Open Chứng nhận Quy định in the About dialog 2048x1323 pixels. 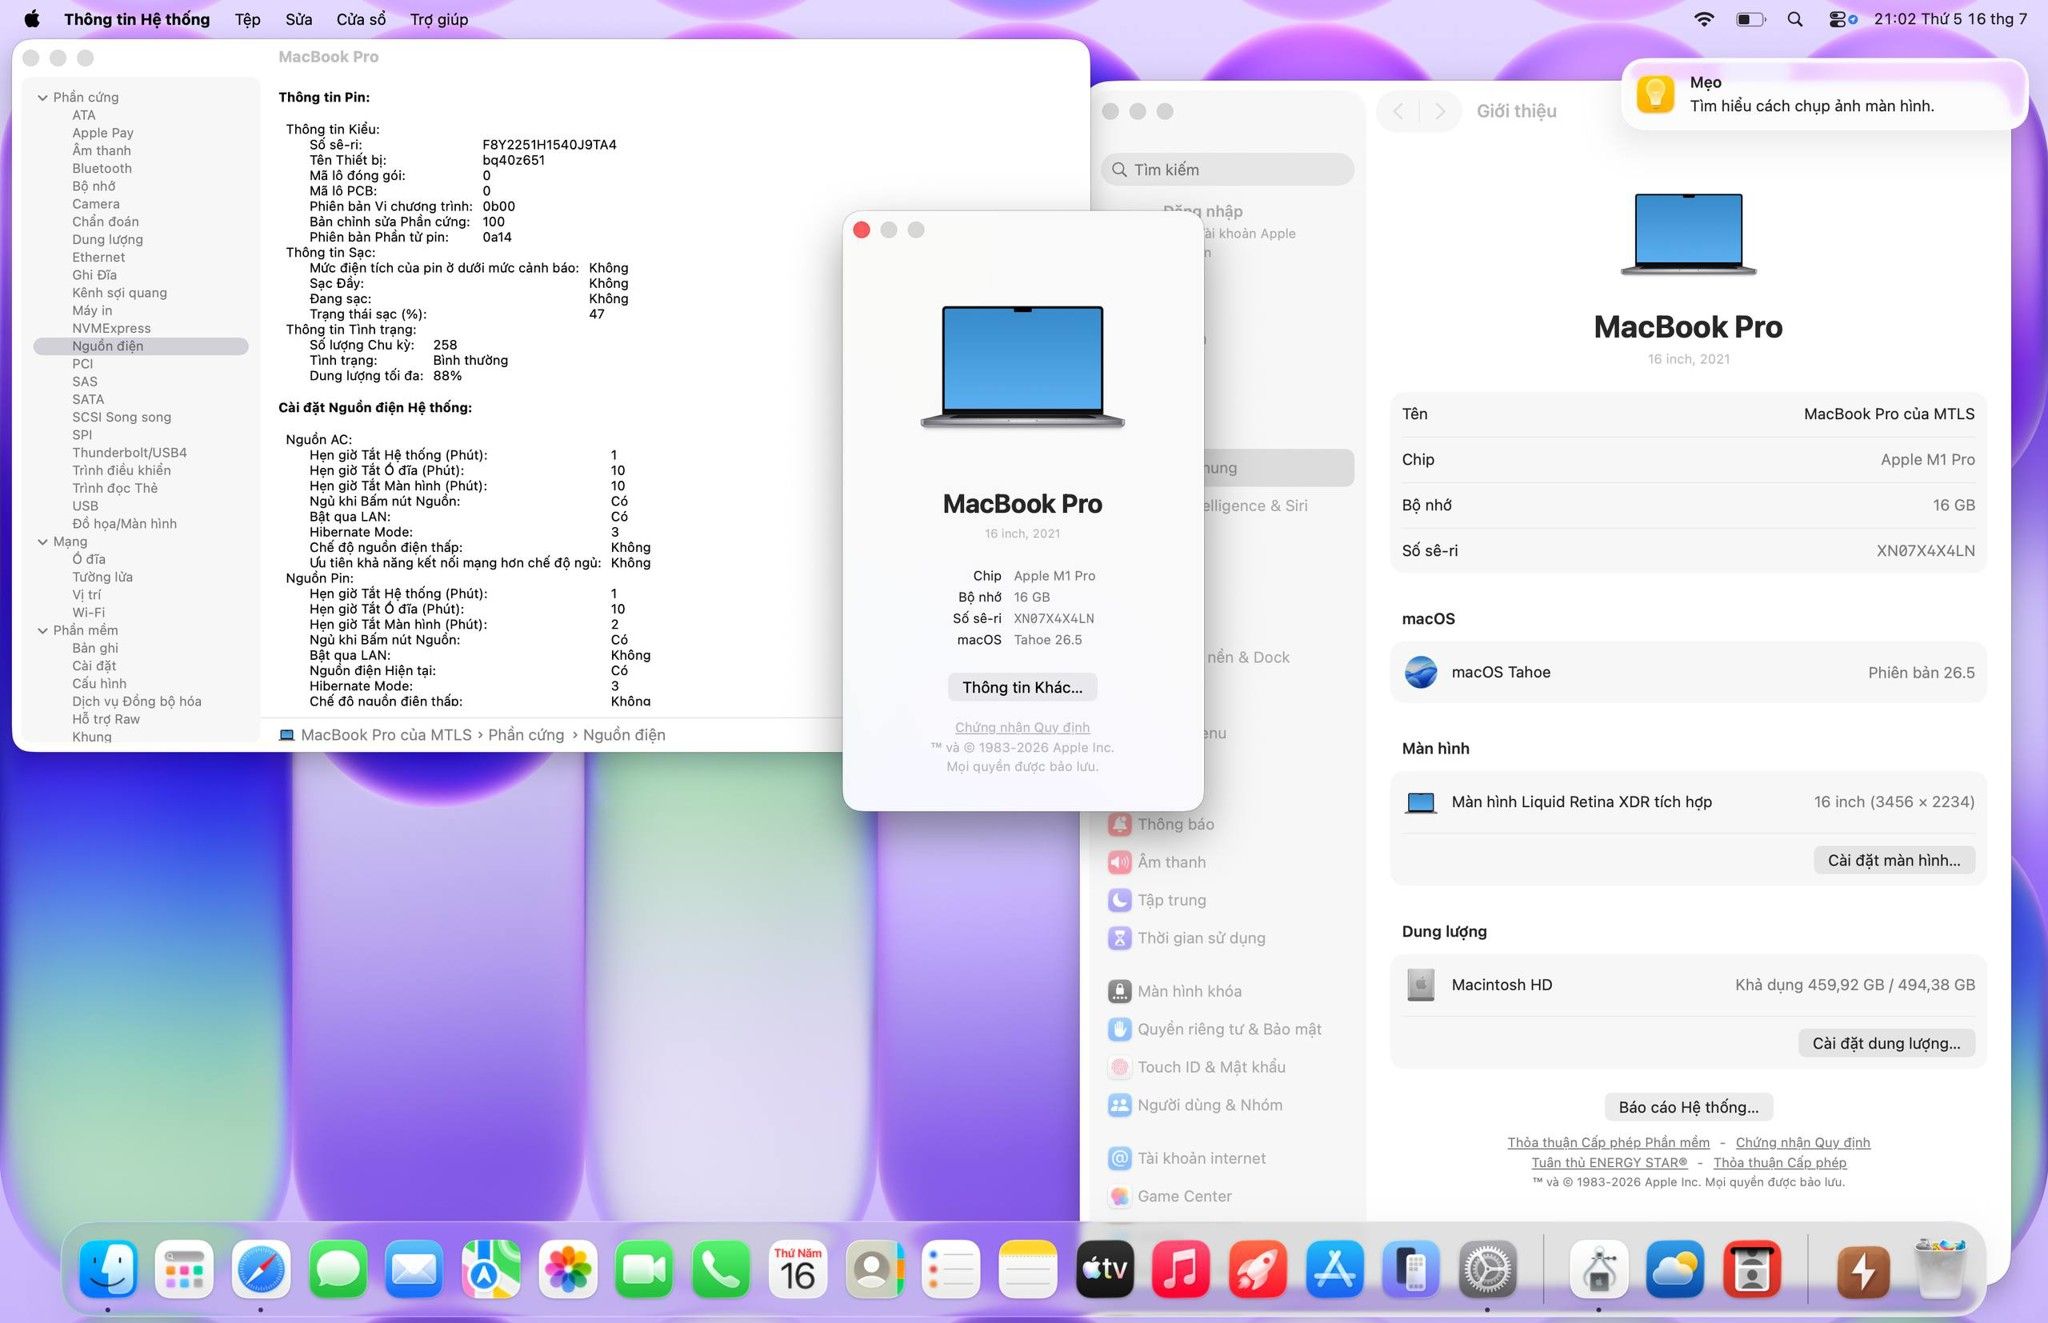pyautogui.click(x=1022, y=727)
